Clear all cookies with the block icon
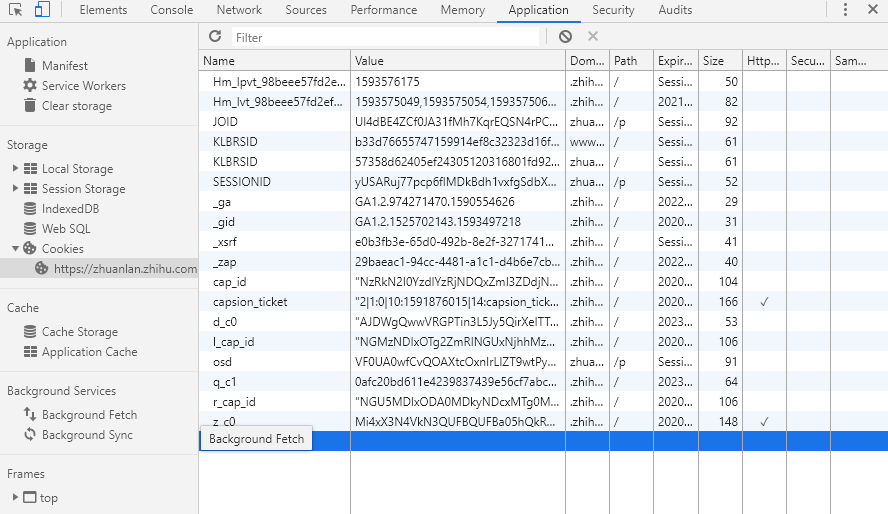The image size is (888, 514). (565, 37)
